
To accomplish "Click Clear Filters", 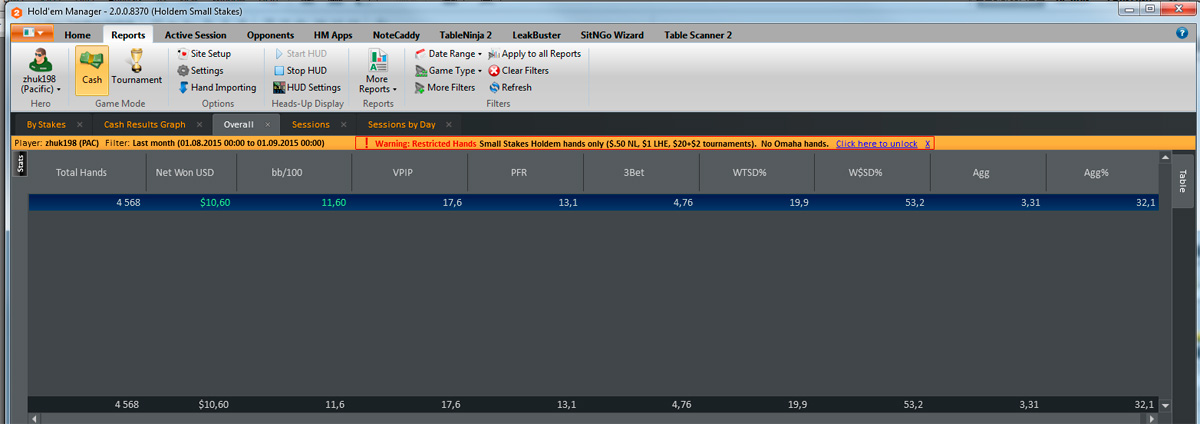I will [519, 71].
